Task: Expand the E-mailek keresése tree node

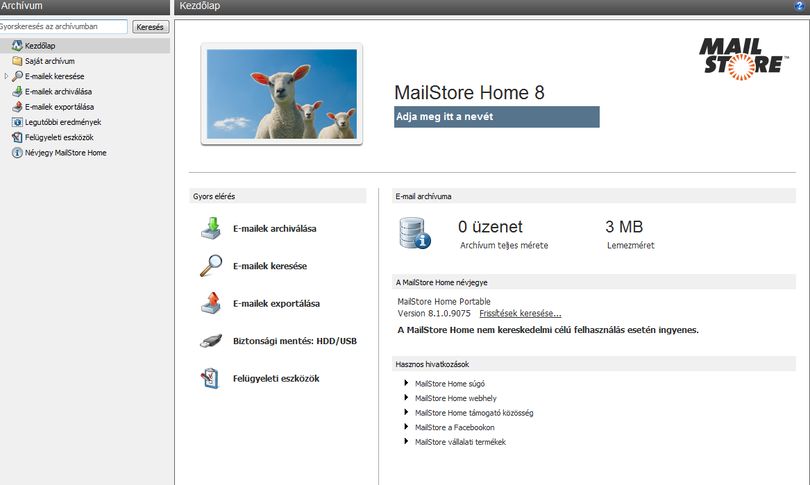Action: (x=6, y=76)
